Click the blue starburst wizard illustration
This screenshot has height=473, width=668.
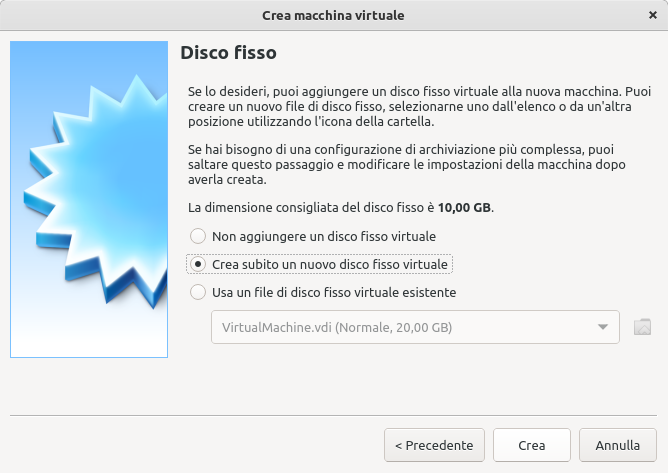pos(89,198)
